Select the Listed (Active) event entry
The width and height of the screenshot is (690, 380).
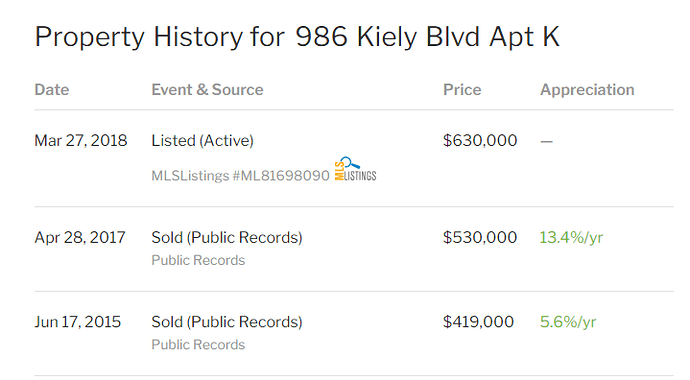click(202, 141)
